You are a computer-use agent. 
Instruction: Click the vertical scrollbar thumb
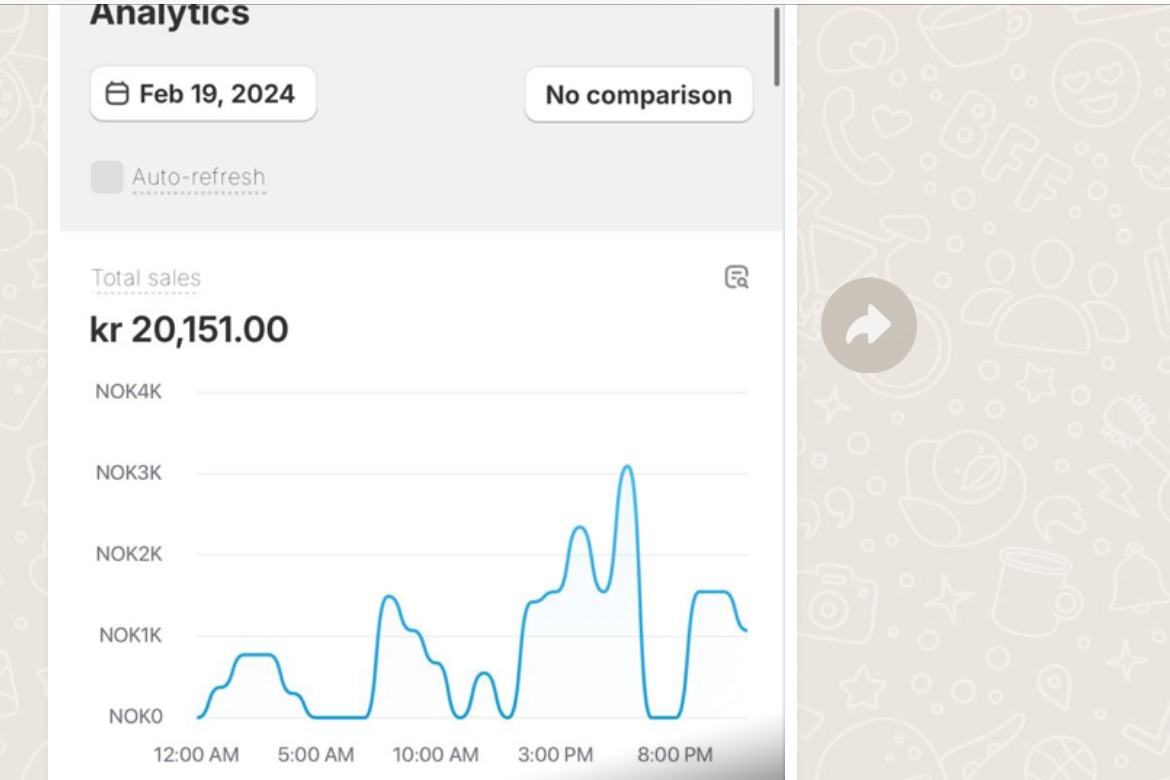click(777, 46)
